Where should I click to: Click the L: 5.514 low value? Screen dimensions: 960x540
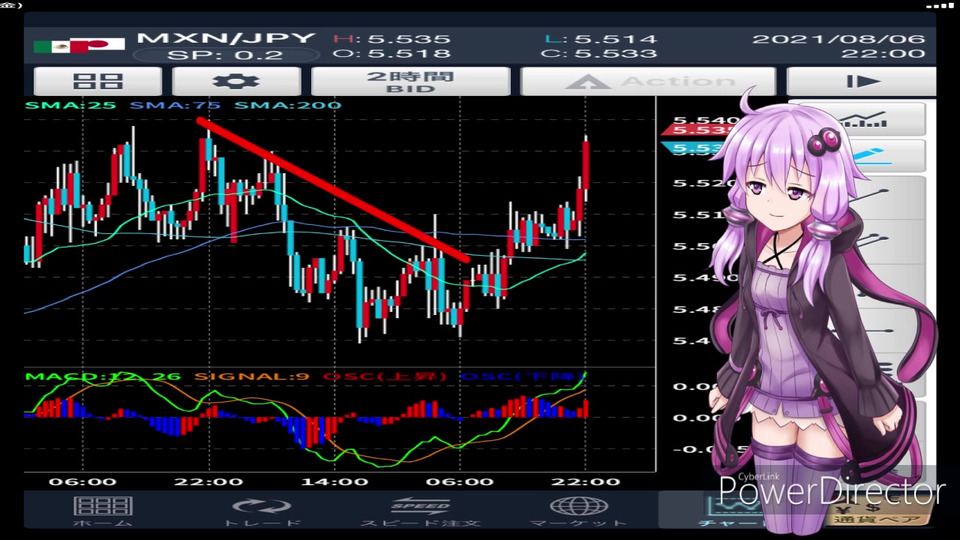tap(601, 39)
